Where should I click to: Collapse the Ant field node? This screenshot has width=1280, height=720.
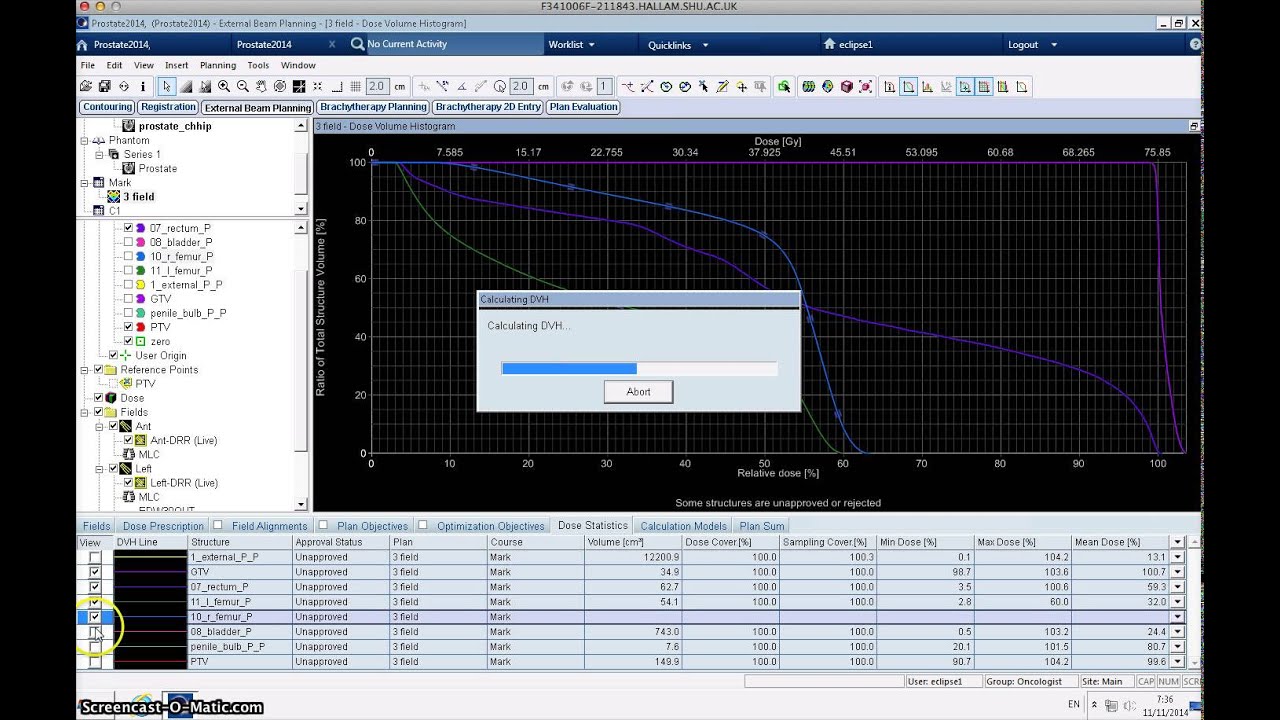[101, 426]
